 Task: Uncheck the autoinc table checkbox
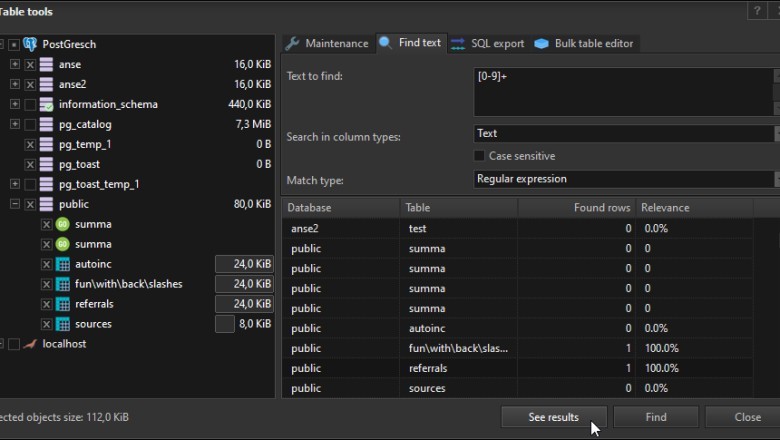[47, 264]
